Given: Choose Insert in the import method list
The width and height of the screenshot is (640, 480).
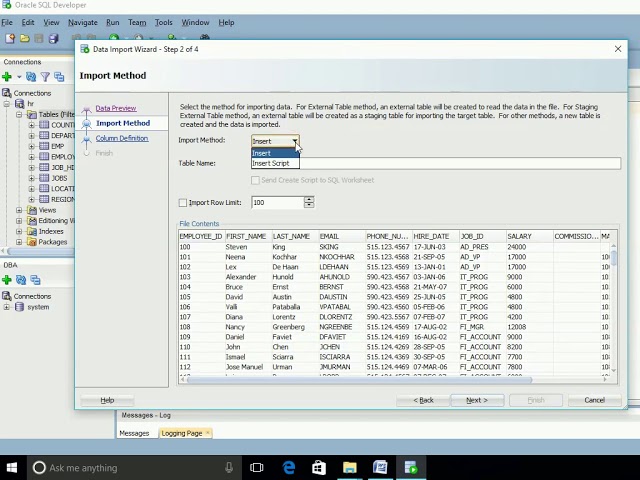Looking at the screenshot, I should point(275,153).
